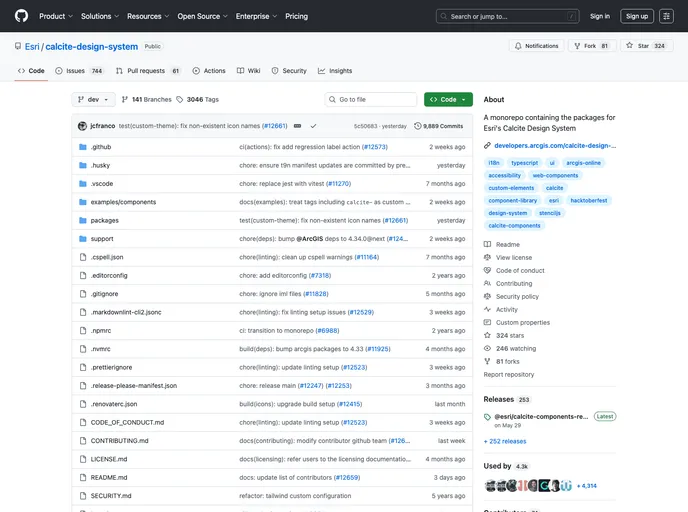688x512 pixels.
Task: Open the SECURITY.md file
Action: click(111, 496)
